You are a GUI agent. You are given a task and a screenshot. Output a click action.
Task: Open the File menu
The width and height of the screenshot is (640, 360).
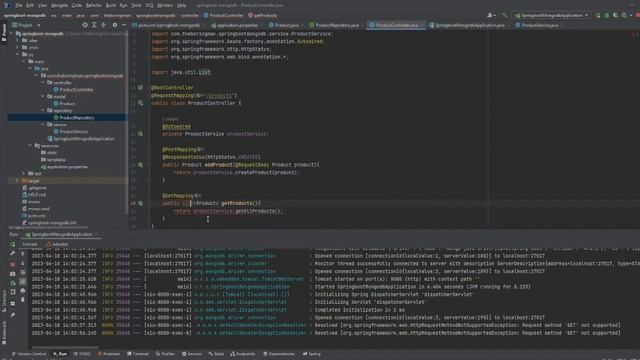tap(19, 6)
